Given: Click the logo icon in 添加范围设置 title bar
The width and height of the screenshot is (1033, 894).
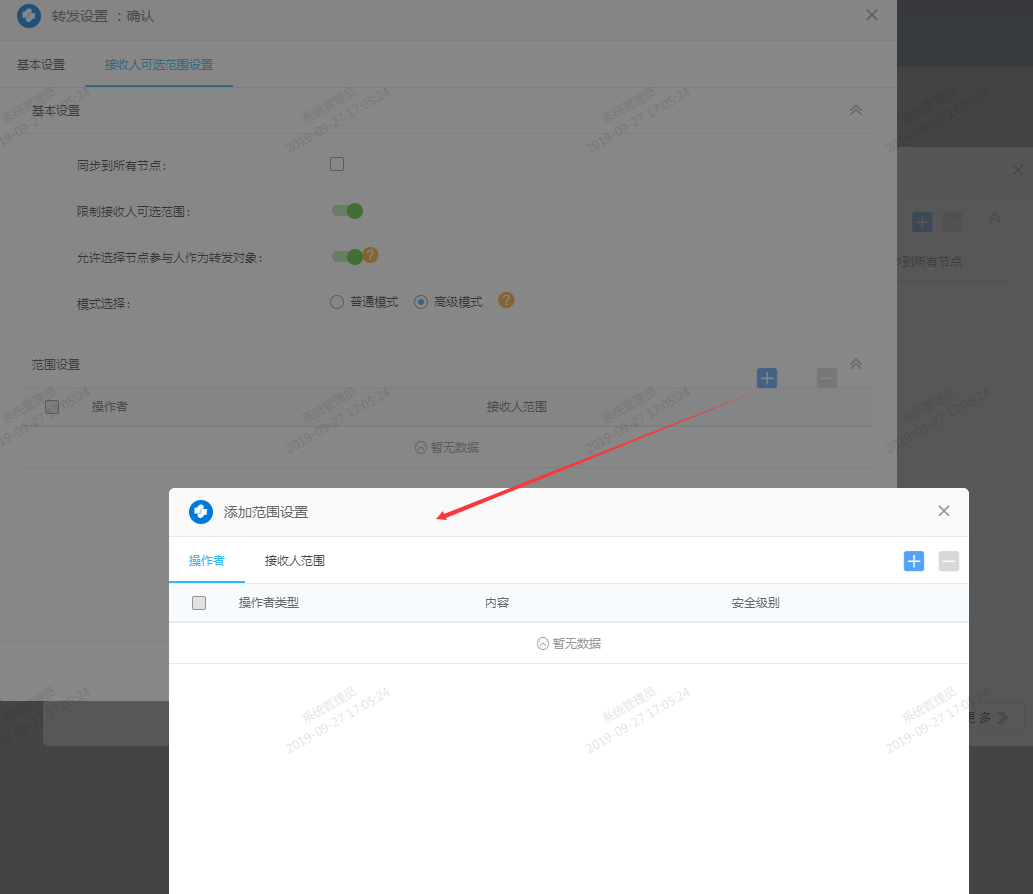Looking at the screenshot, I should (x=201, y=512).
